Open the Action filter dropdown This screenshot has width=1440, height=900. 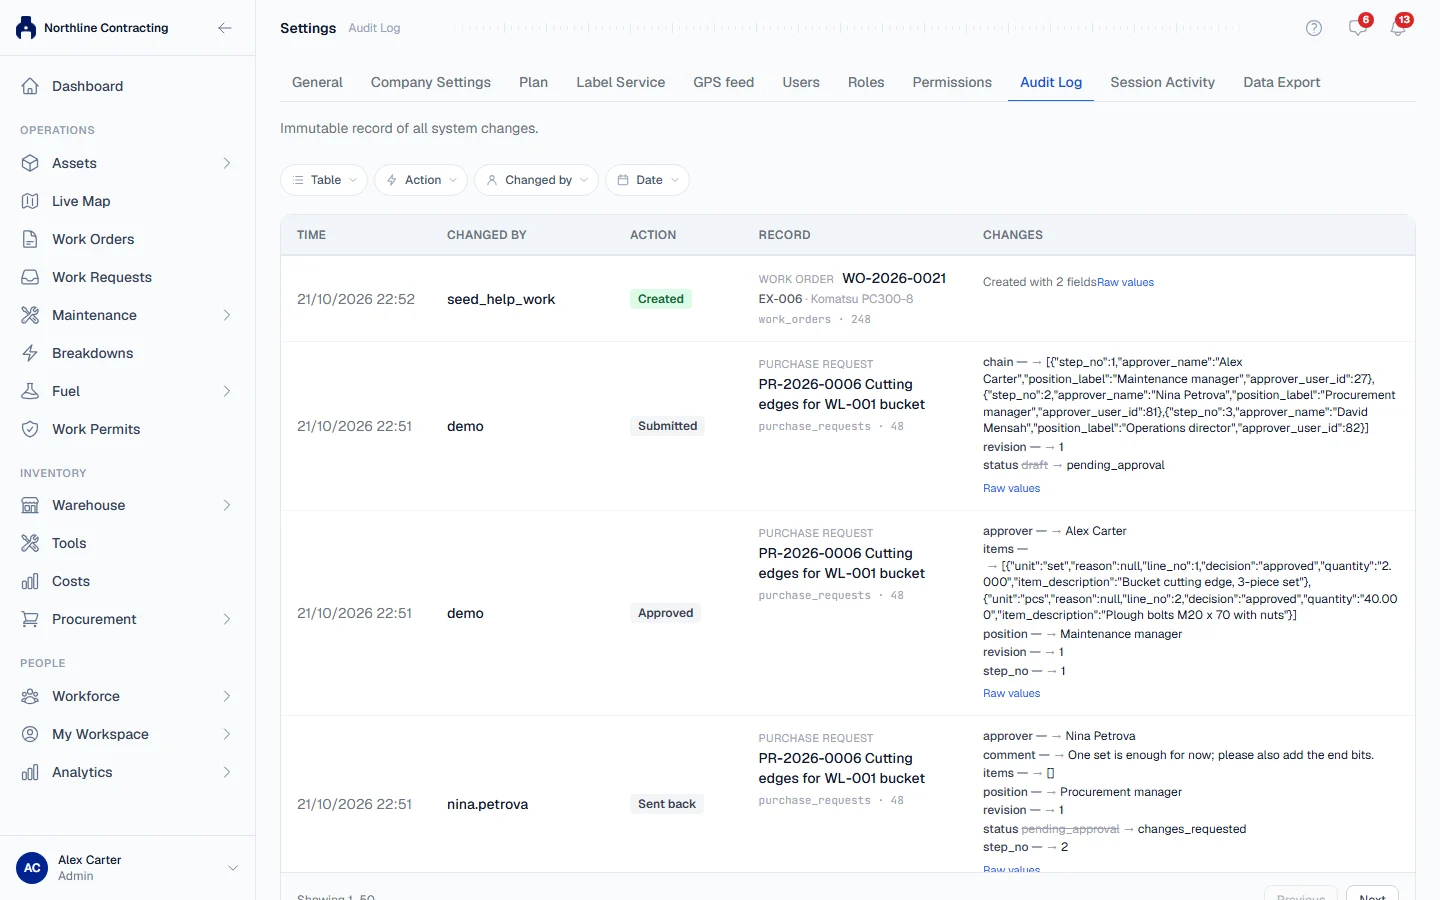pyautogui.click(x=421, y=180)
